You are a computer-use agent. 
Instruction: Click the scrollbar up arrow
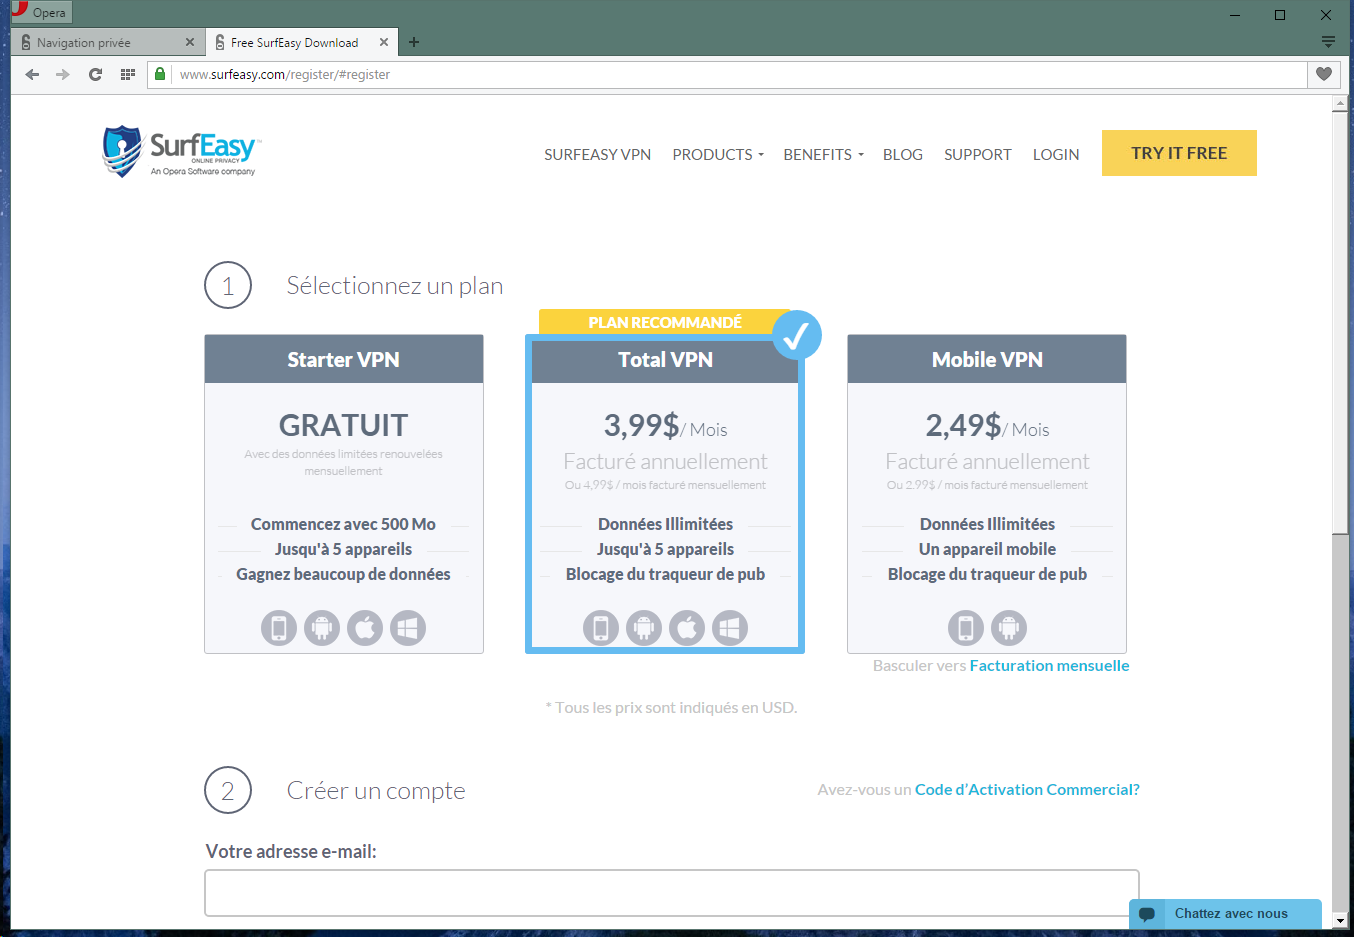[x=1340, y=105]
